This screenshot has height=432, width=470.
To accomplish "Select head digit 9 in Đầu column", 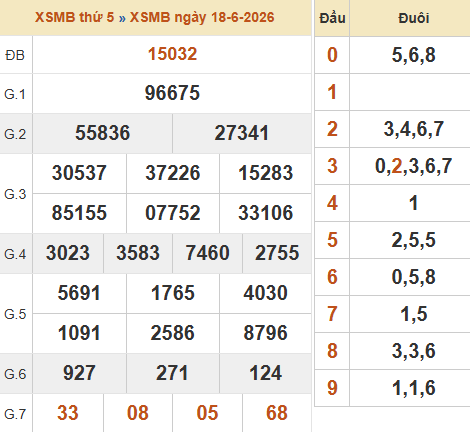I will (x=332, y=388).
